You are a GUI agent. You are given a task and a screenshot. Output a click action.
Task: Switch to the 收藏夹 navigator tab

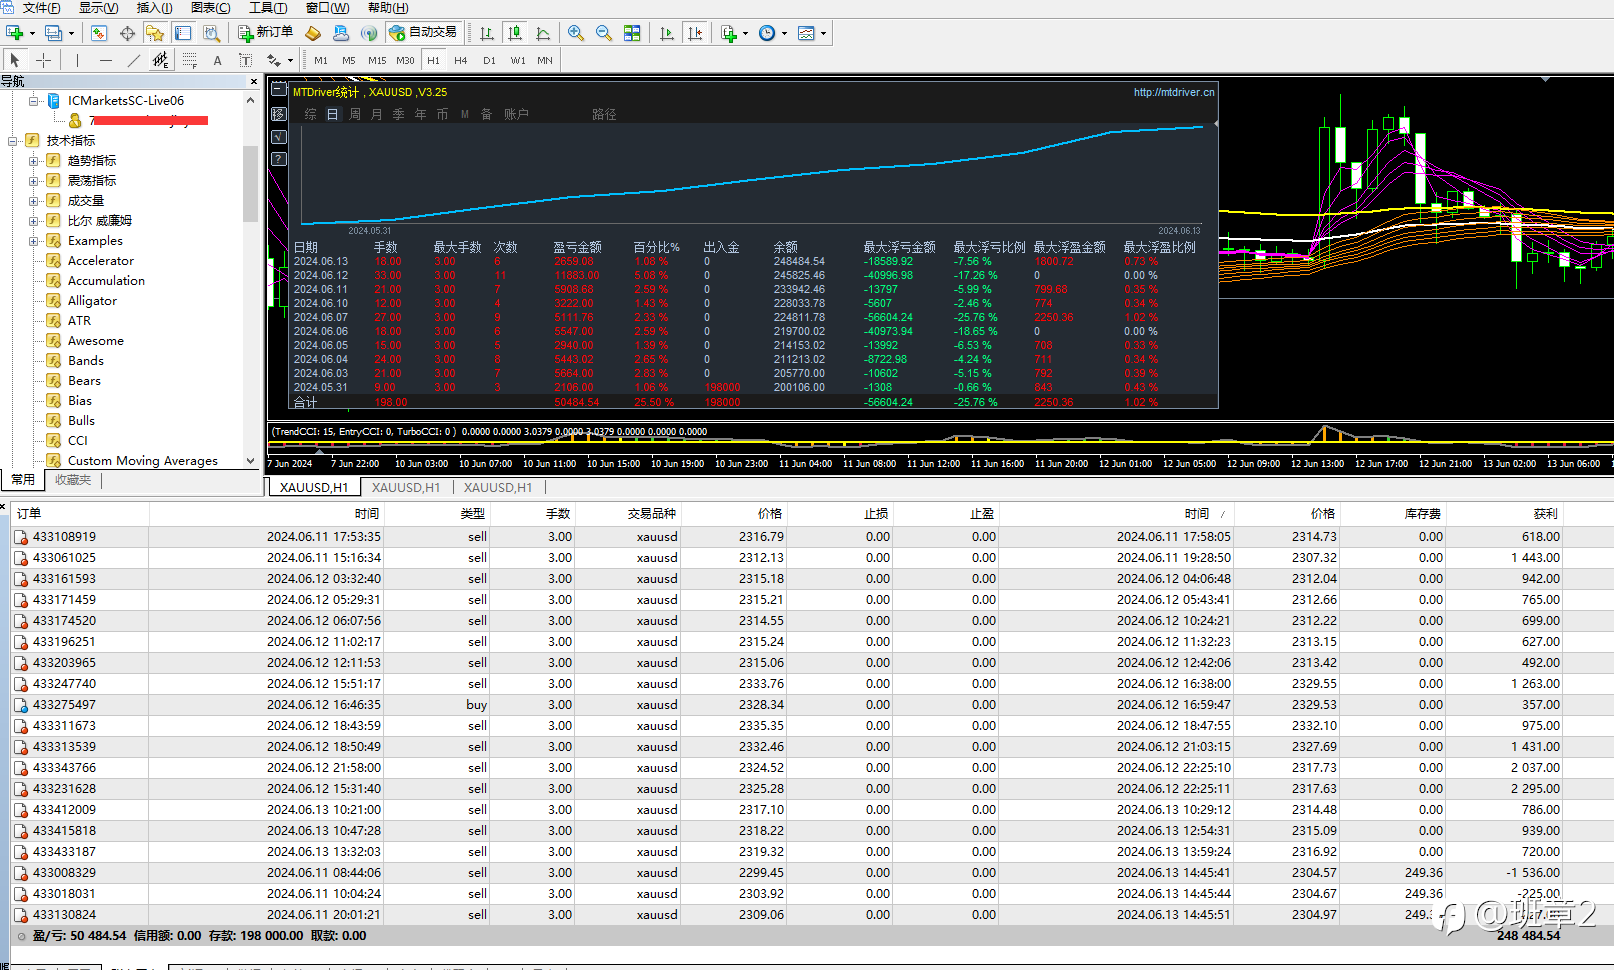pos(73,480)
